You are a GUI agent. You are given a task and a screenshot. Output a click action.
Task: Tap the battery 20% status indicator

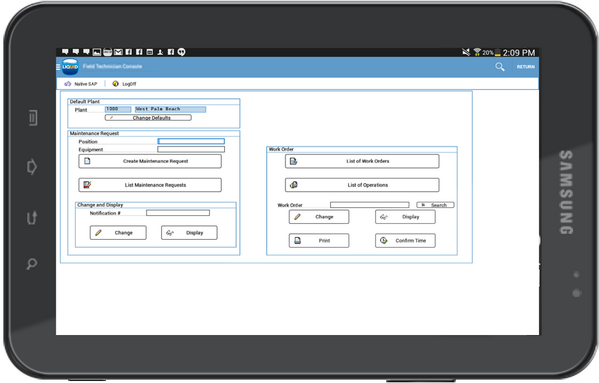(491, 52)
